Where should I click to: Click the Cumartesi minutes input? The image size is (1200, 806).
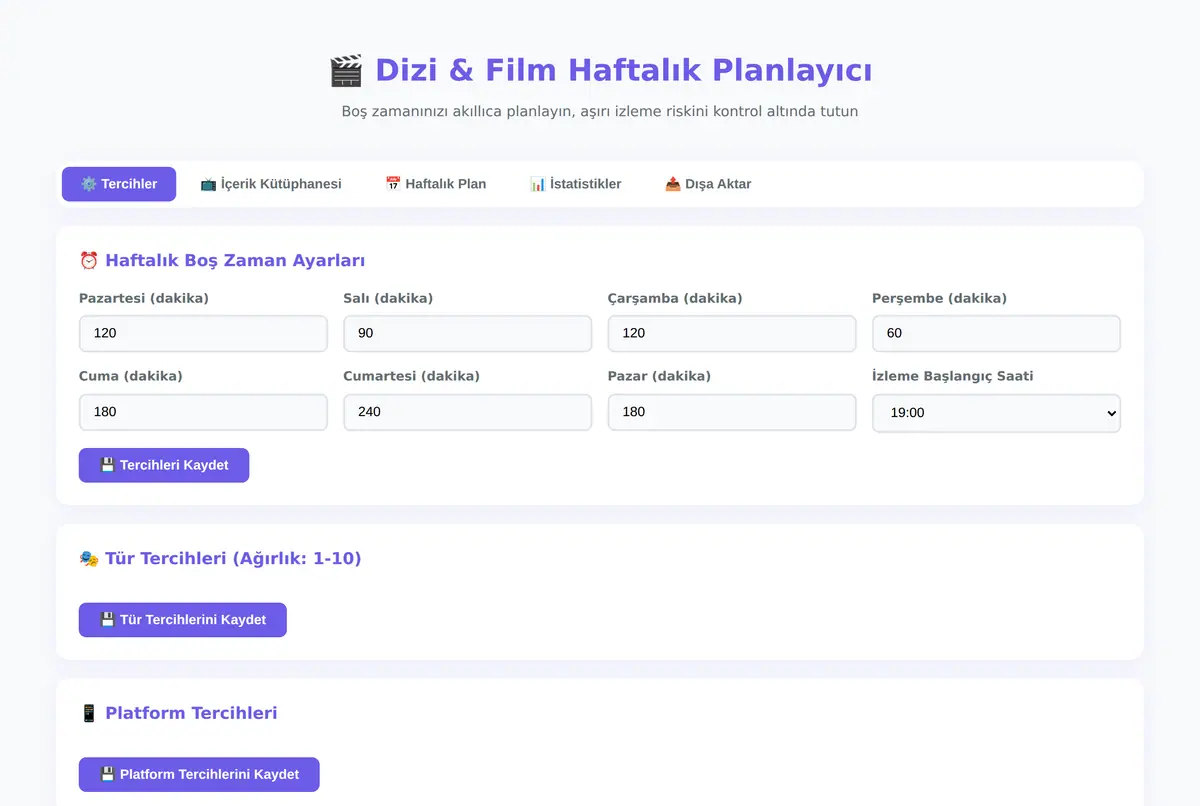pyautogui.click(x=467, y=412)
